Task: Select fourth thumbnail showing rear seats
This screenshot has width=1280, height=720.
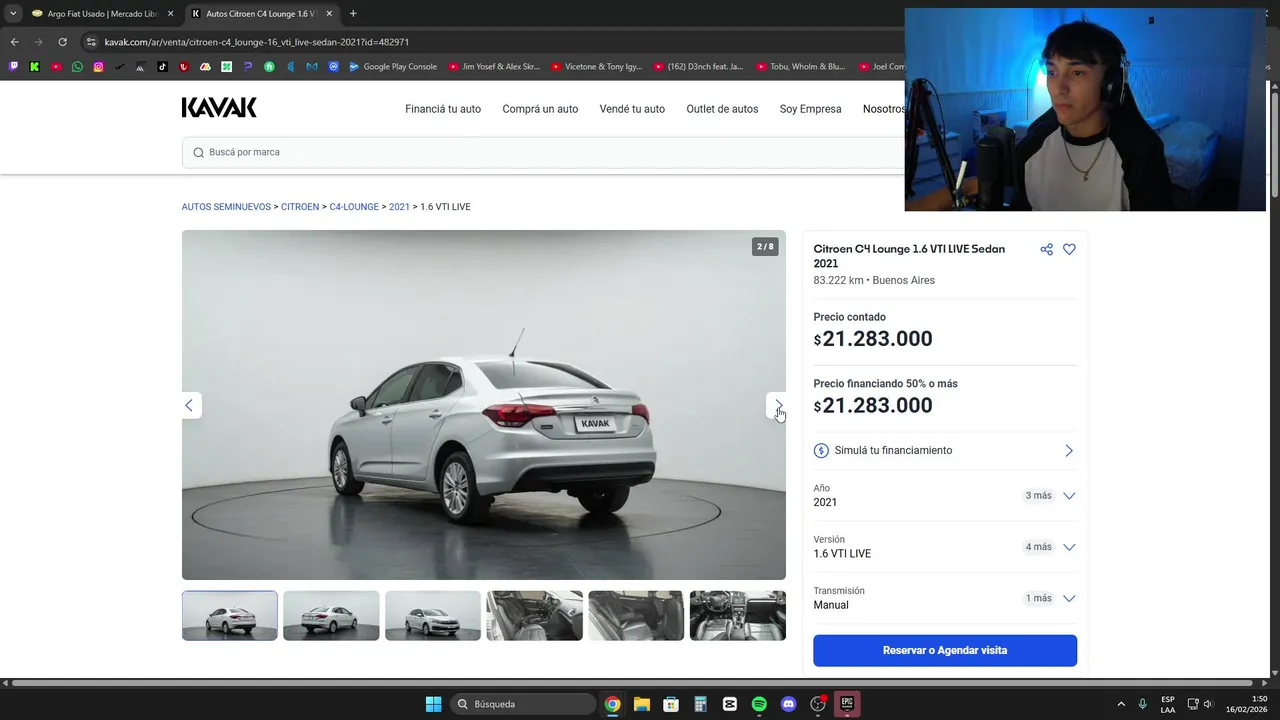Action: click(534, 616)
